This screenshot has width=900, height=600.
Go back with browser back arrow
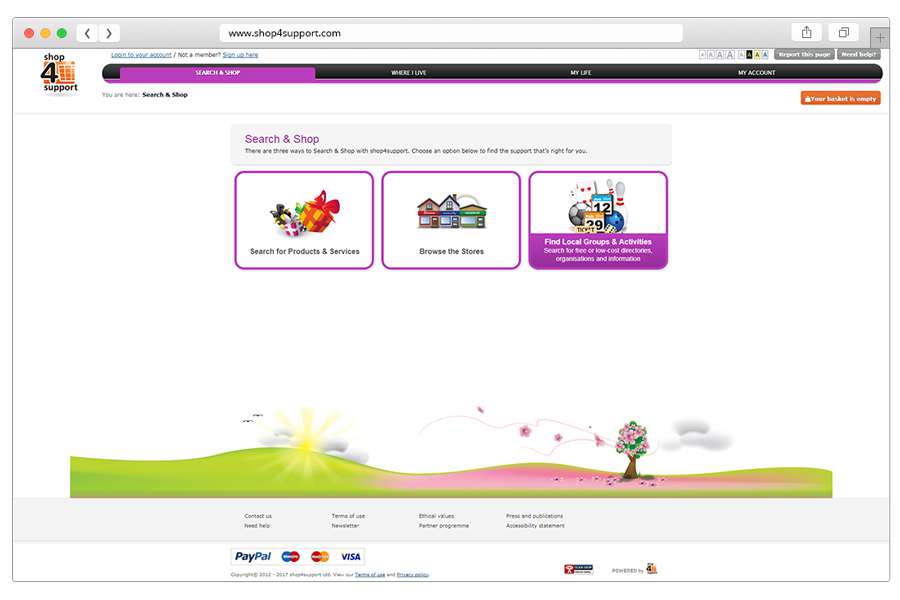pyautogui.click(x=87, y=33)
